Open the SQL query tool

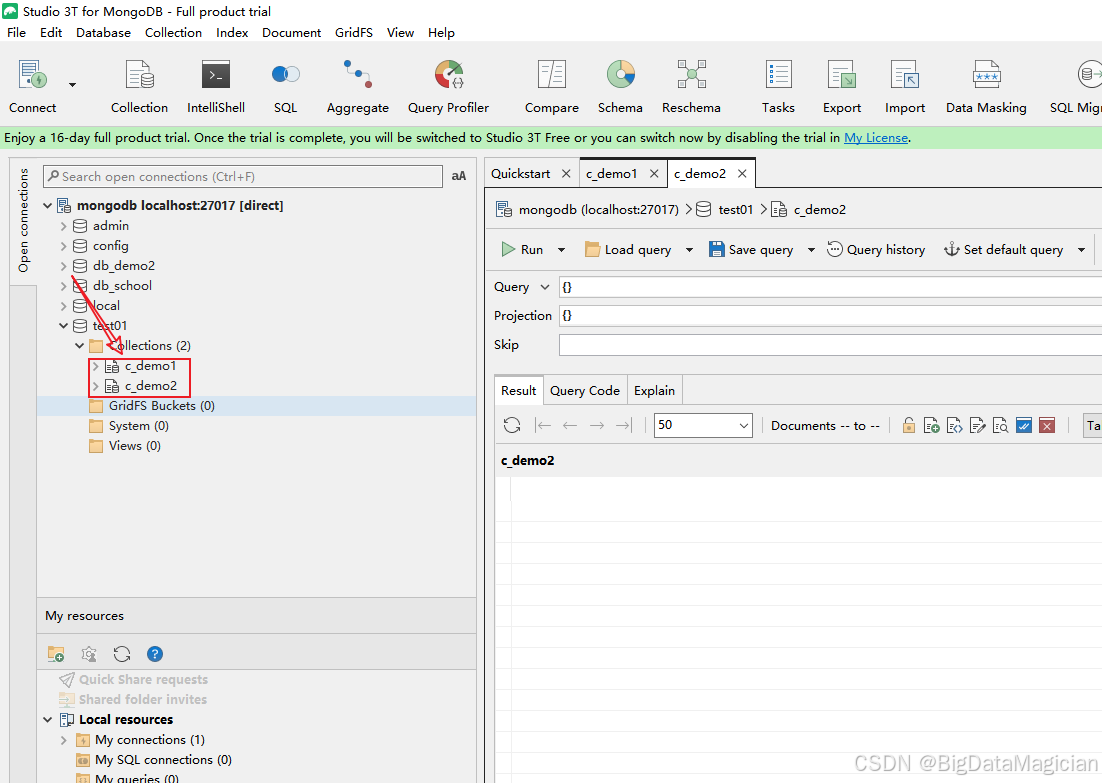click(x=285, y=87)
